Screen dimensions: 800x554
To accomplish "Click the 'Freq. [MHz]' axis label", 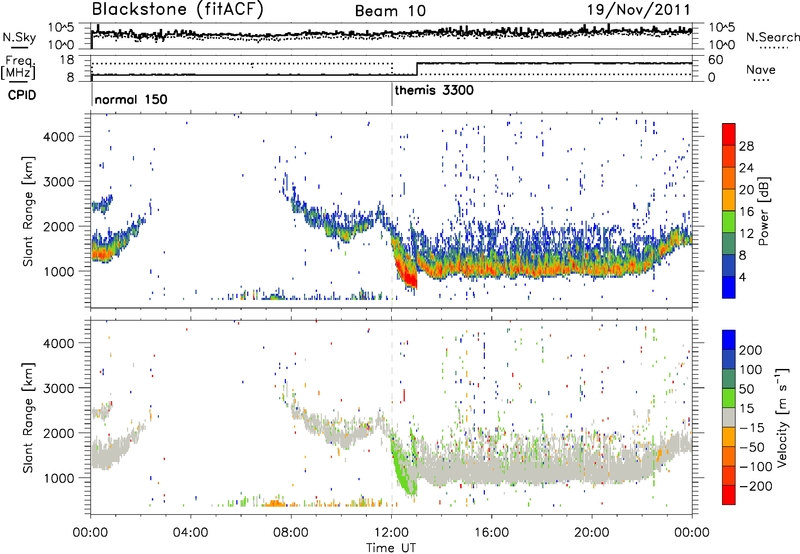I will (18, 68).
